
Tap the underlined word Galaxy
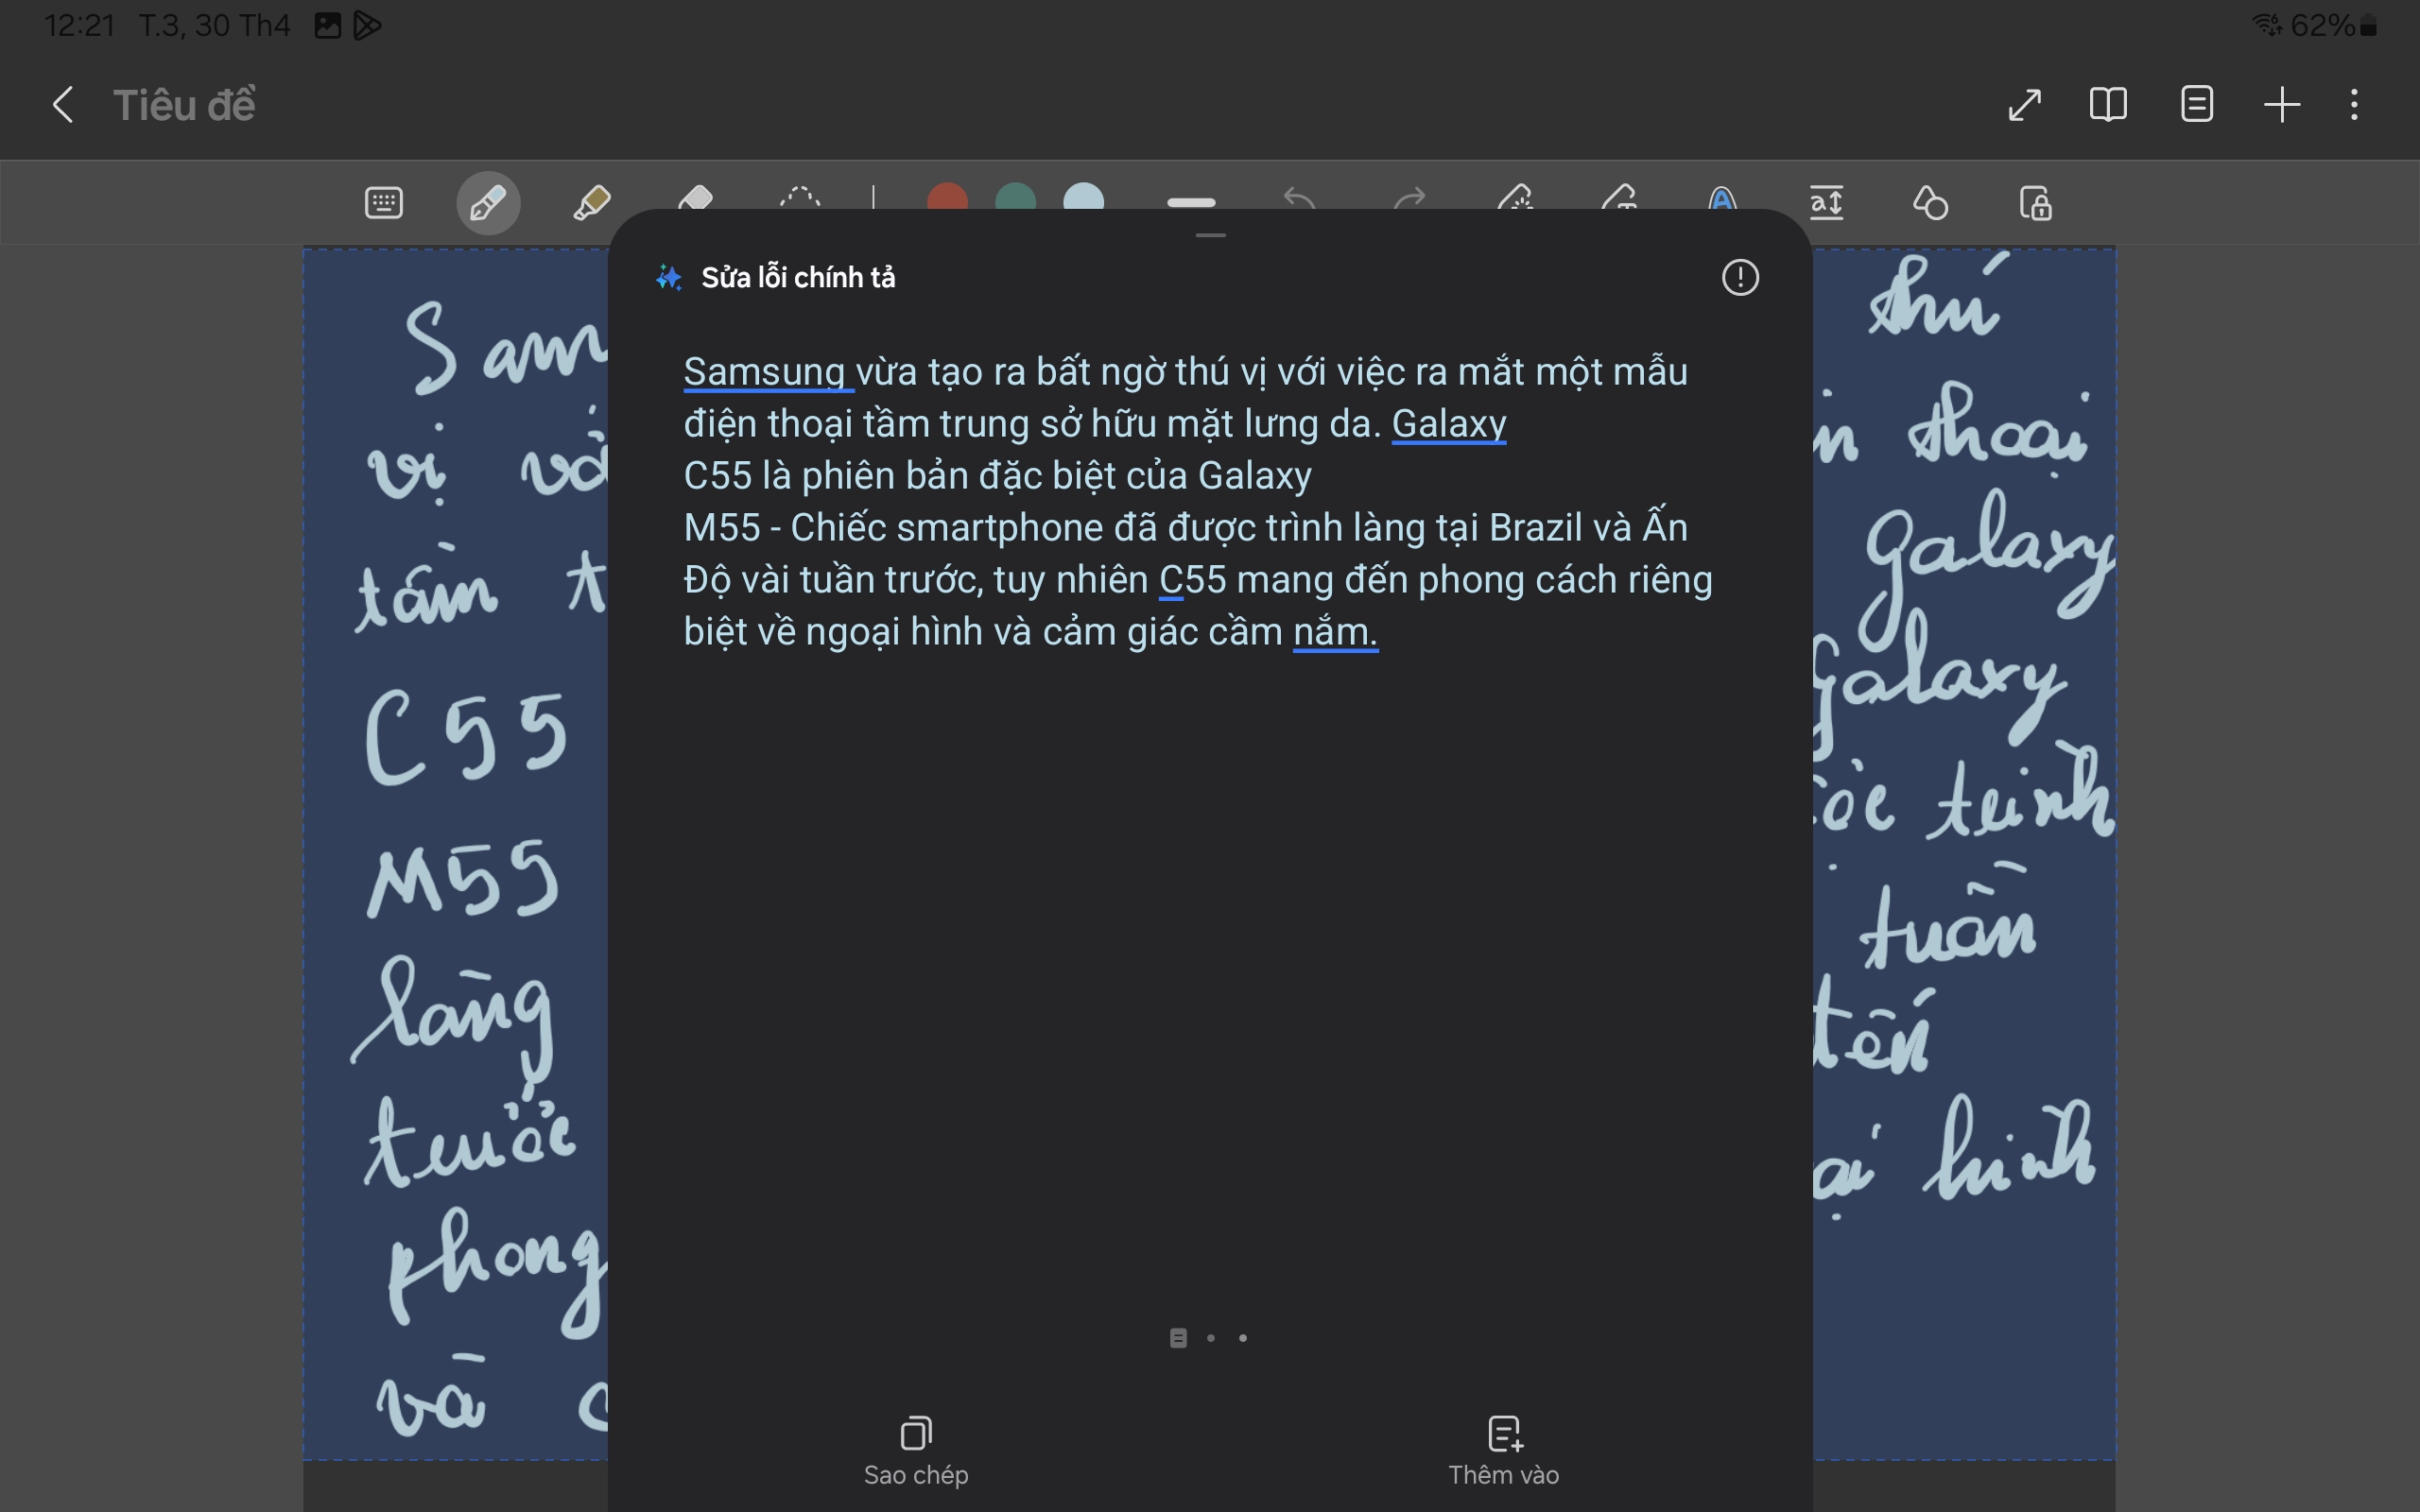tap(1449, 424)
